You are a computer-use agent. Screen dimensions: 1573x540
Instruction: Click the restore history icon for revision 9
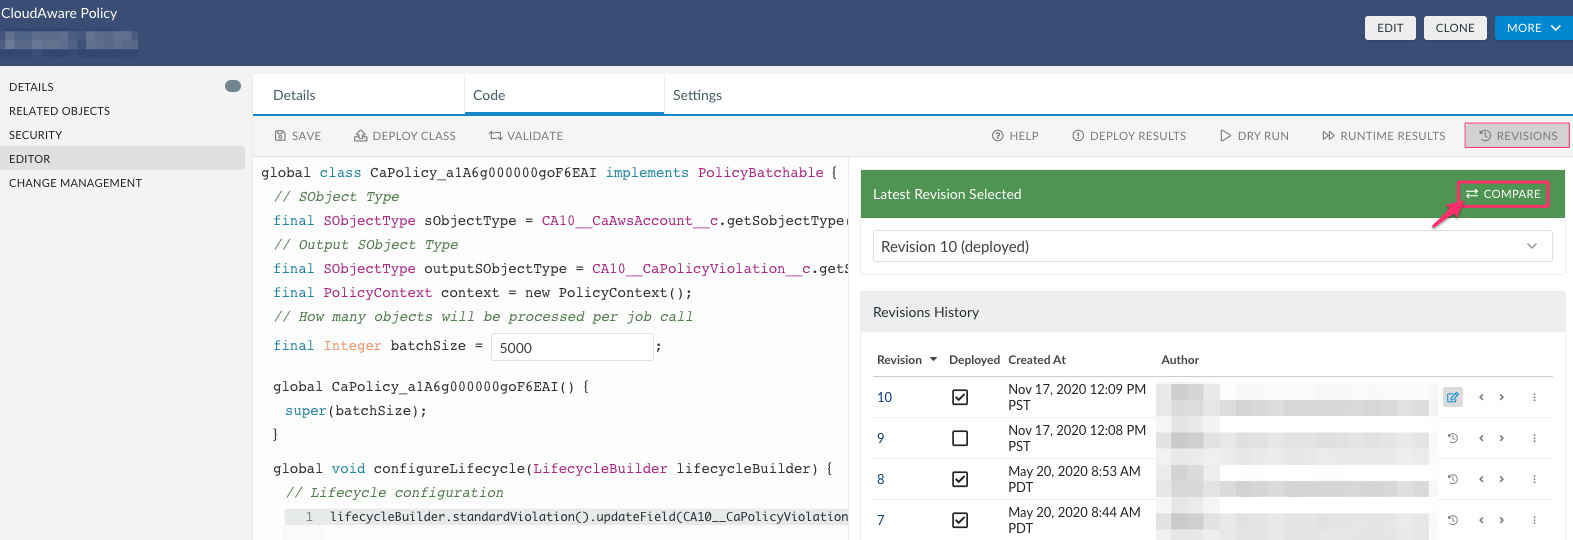[1452, 438]
